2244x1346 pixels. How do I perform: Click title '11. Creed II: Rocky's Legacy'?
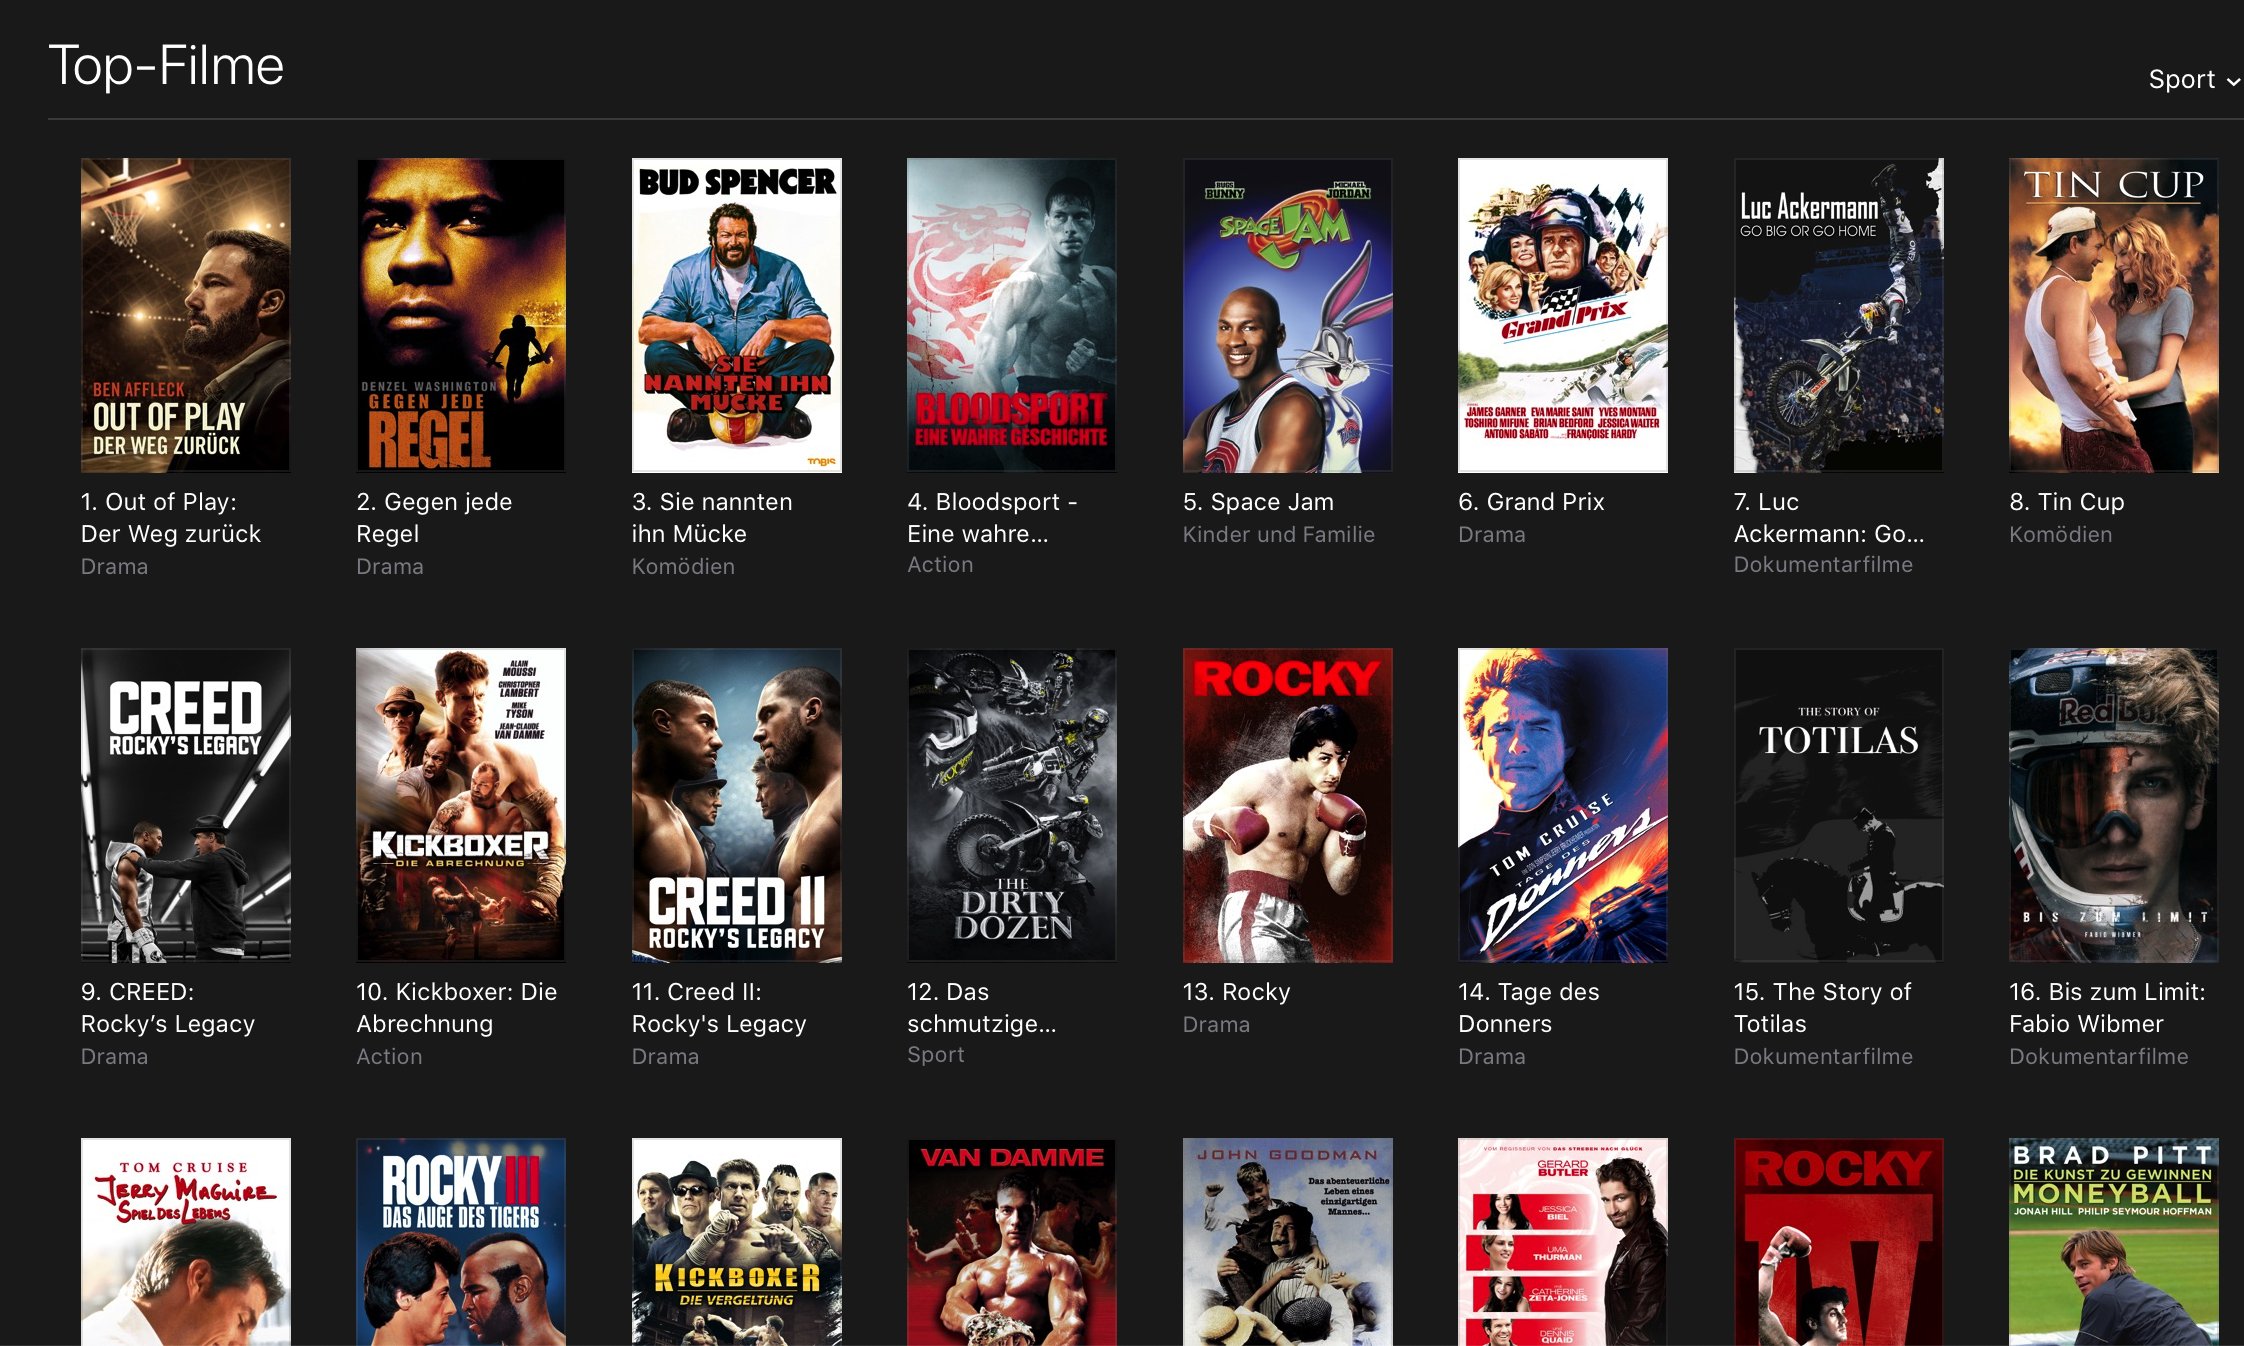click(719, 1008)
